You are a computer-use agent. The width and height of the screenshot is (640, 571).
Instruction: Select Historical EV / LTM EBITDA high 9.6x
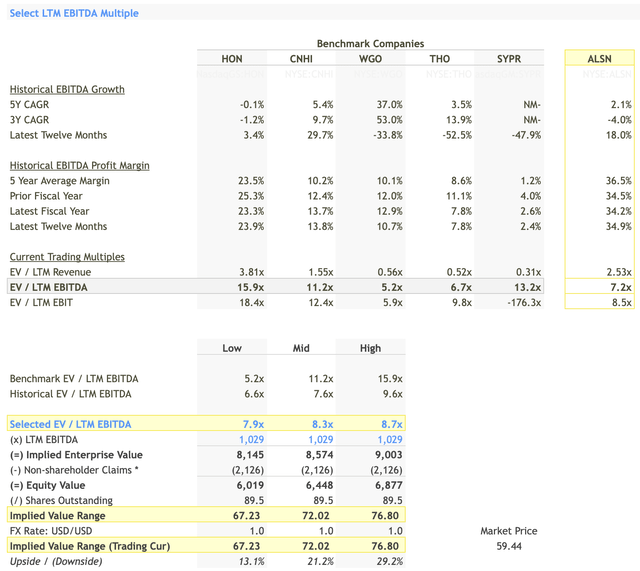(x=392, y=394)
